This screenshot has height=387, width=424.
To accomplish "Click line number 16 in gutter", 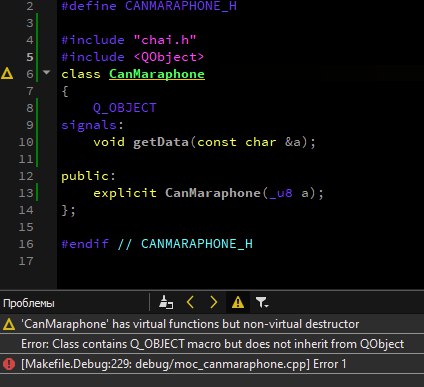I will (x=26, y=244).
